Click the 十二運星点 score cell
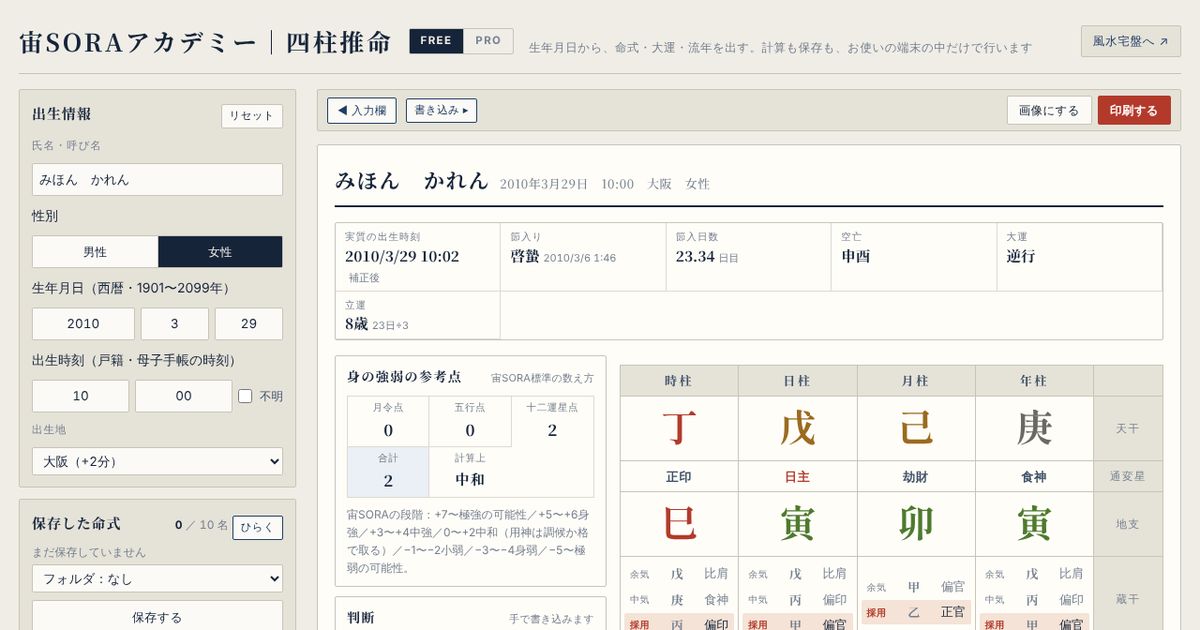This screenshot has width=1200, height=630. (x=552, y=421)
